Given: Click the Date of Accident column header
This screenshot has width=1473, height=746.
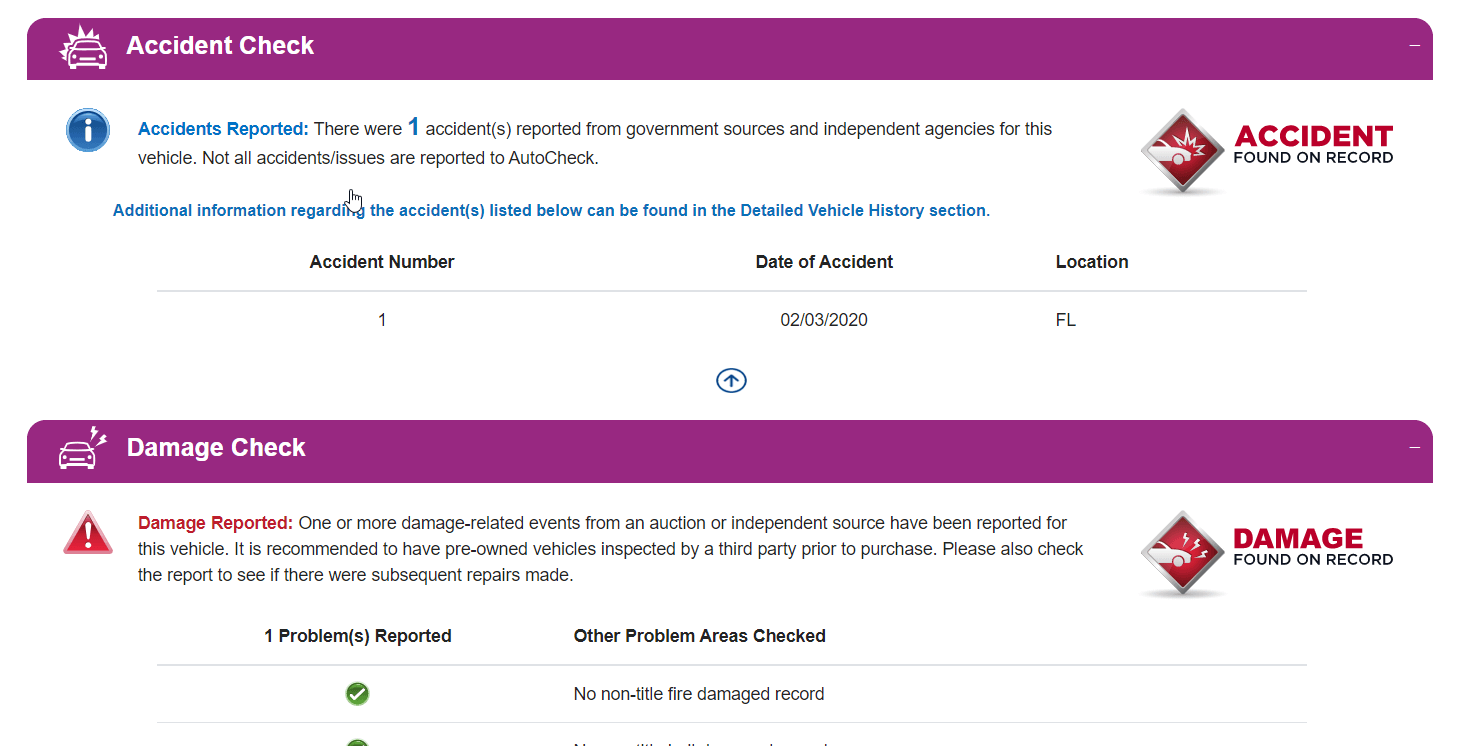Looking at the screenshot, I should pyautogui.click(x=824, y=262).
